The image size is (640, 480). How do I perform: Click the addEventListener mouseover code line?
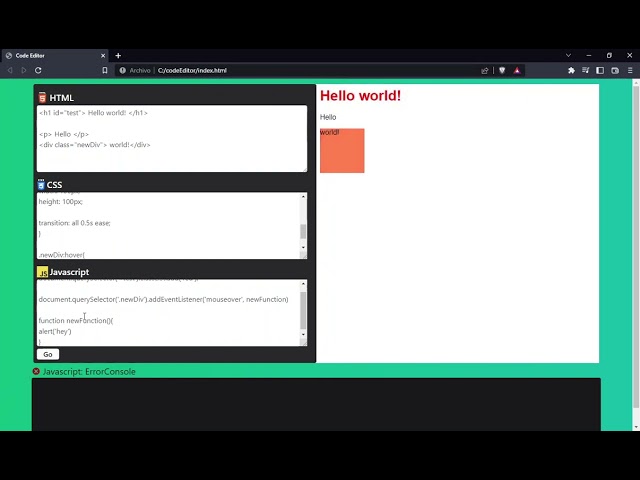pos(163,299)
